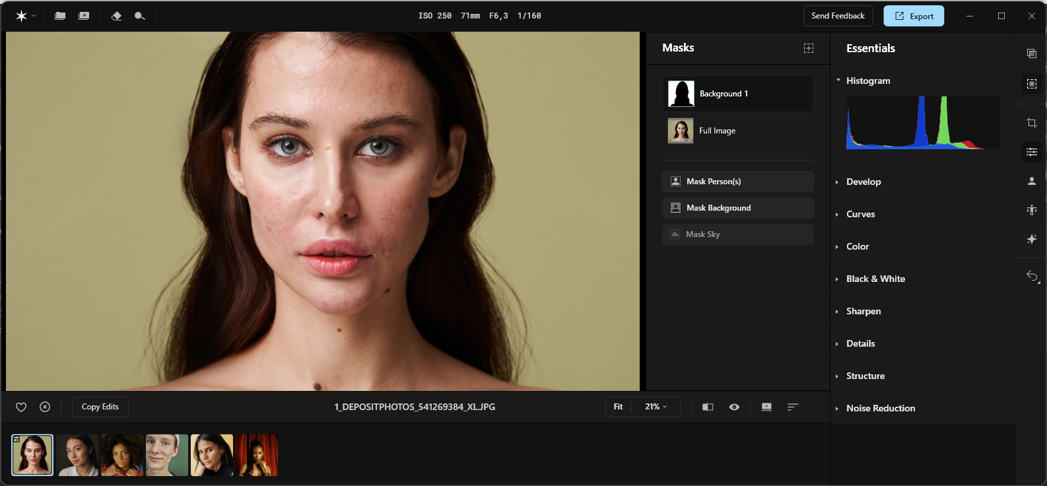
Task: Click the file name 1_DEPOSITPHOTOS_541269384_XL.JPG
Action: coord(415,407)
